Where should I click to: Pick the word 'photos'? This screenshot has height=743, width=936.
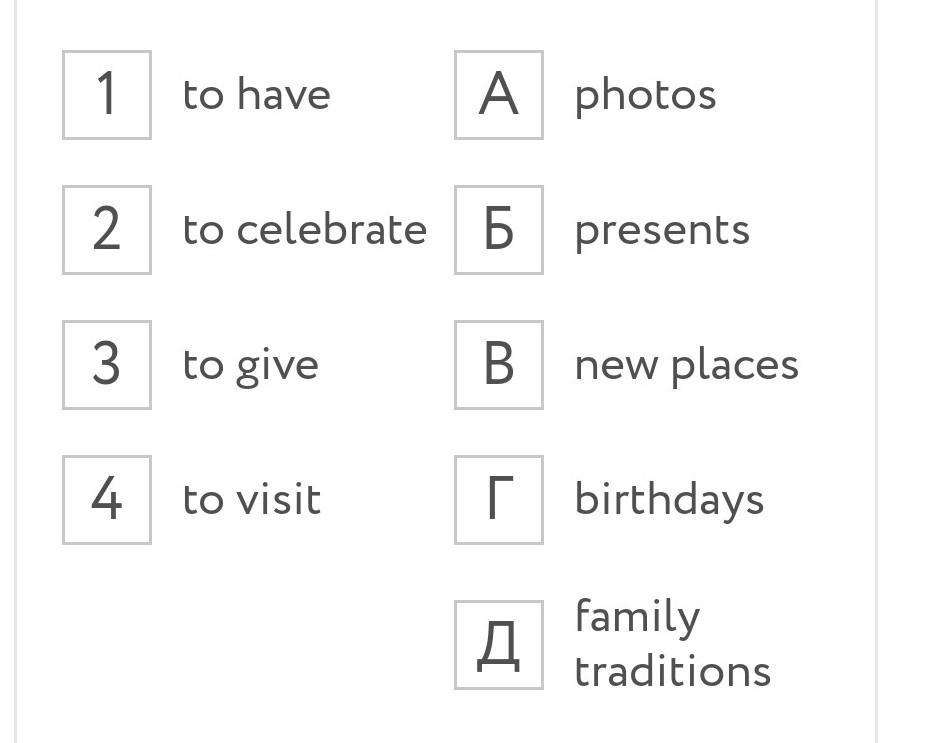pyautogui.click(x=645, y=97)
